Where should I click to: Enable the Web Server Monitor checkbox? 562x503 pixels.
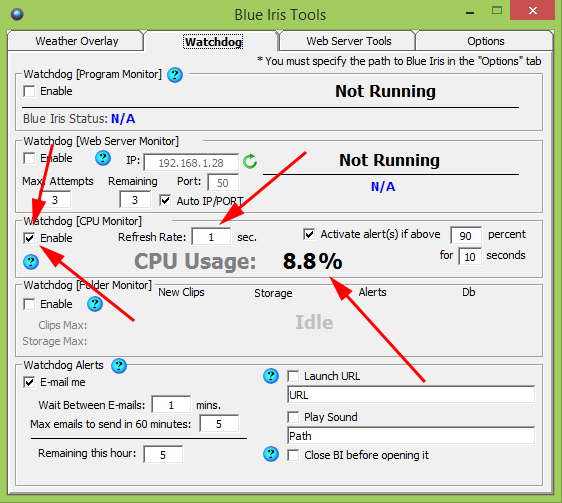(29, 158)
